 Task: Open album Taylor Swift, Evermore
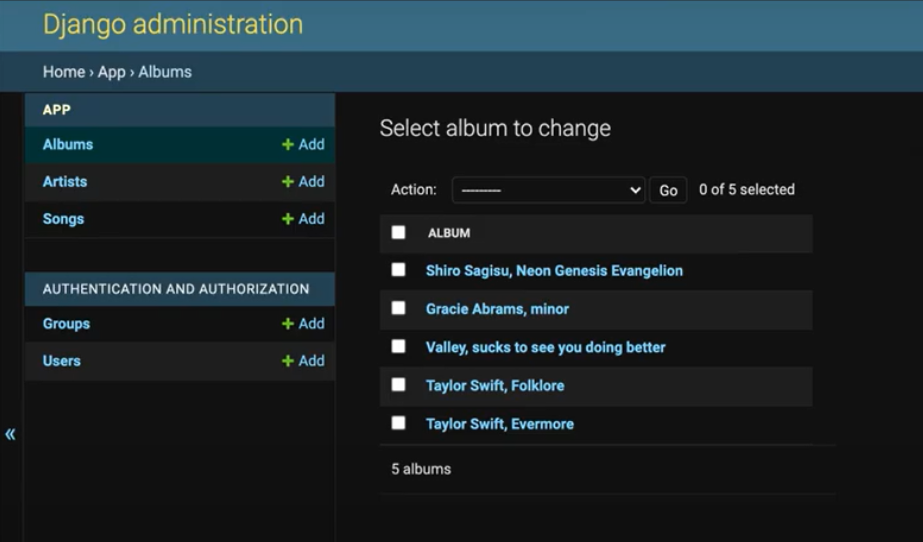[x=499, y=424]
